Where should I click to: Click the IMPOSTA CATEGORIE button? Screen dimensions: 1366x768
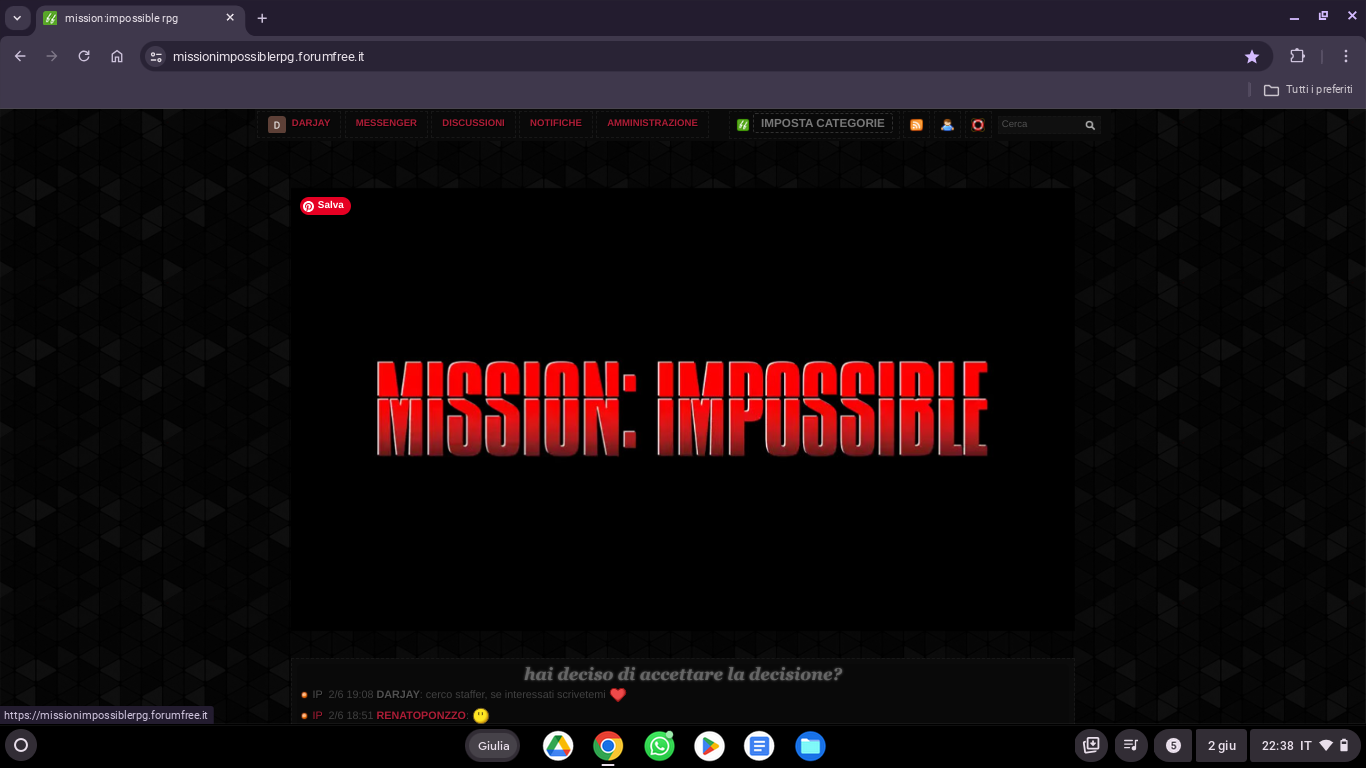[822, 123]
